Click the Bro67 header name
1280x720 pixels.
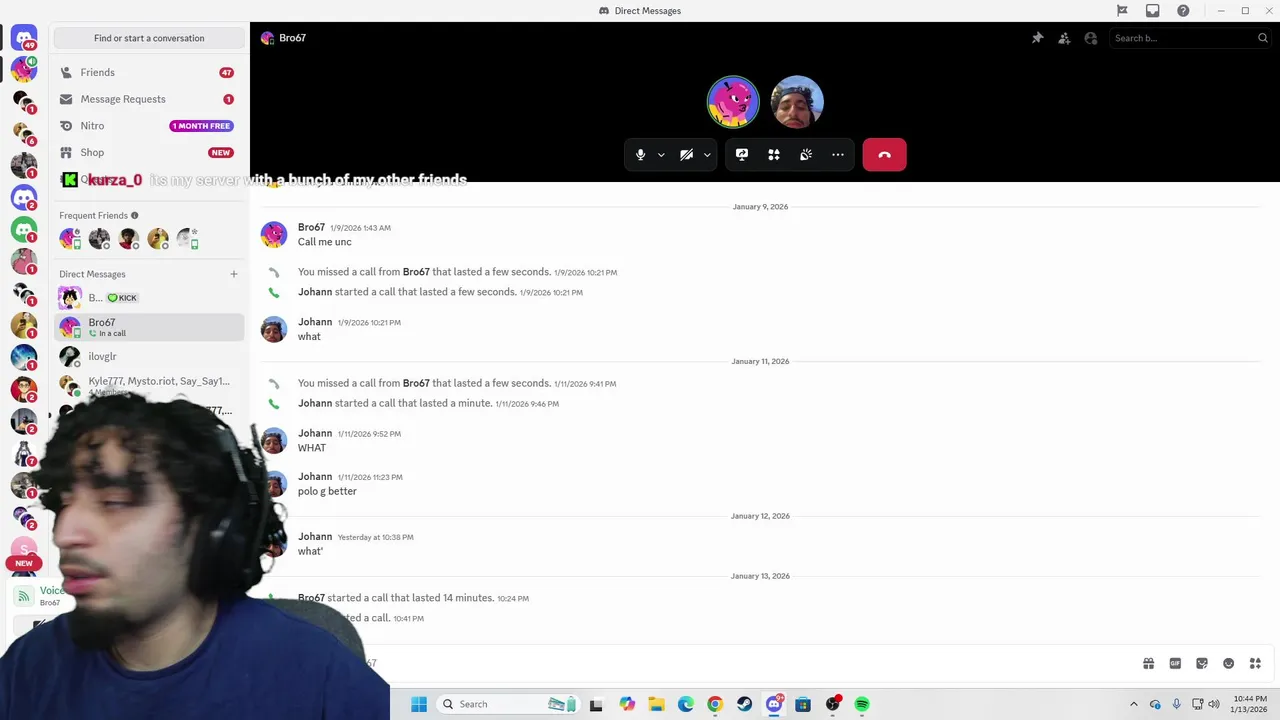293,38
